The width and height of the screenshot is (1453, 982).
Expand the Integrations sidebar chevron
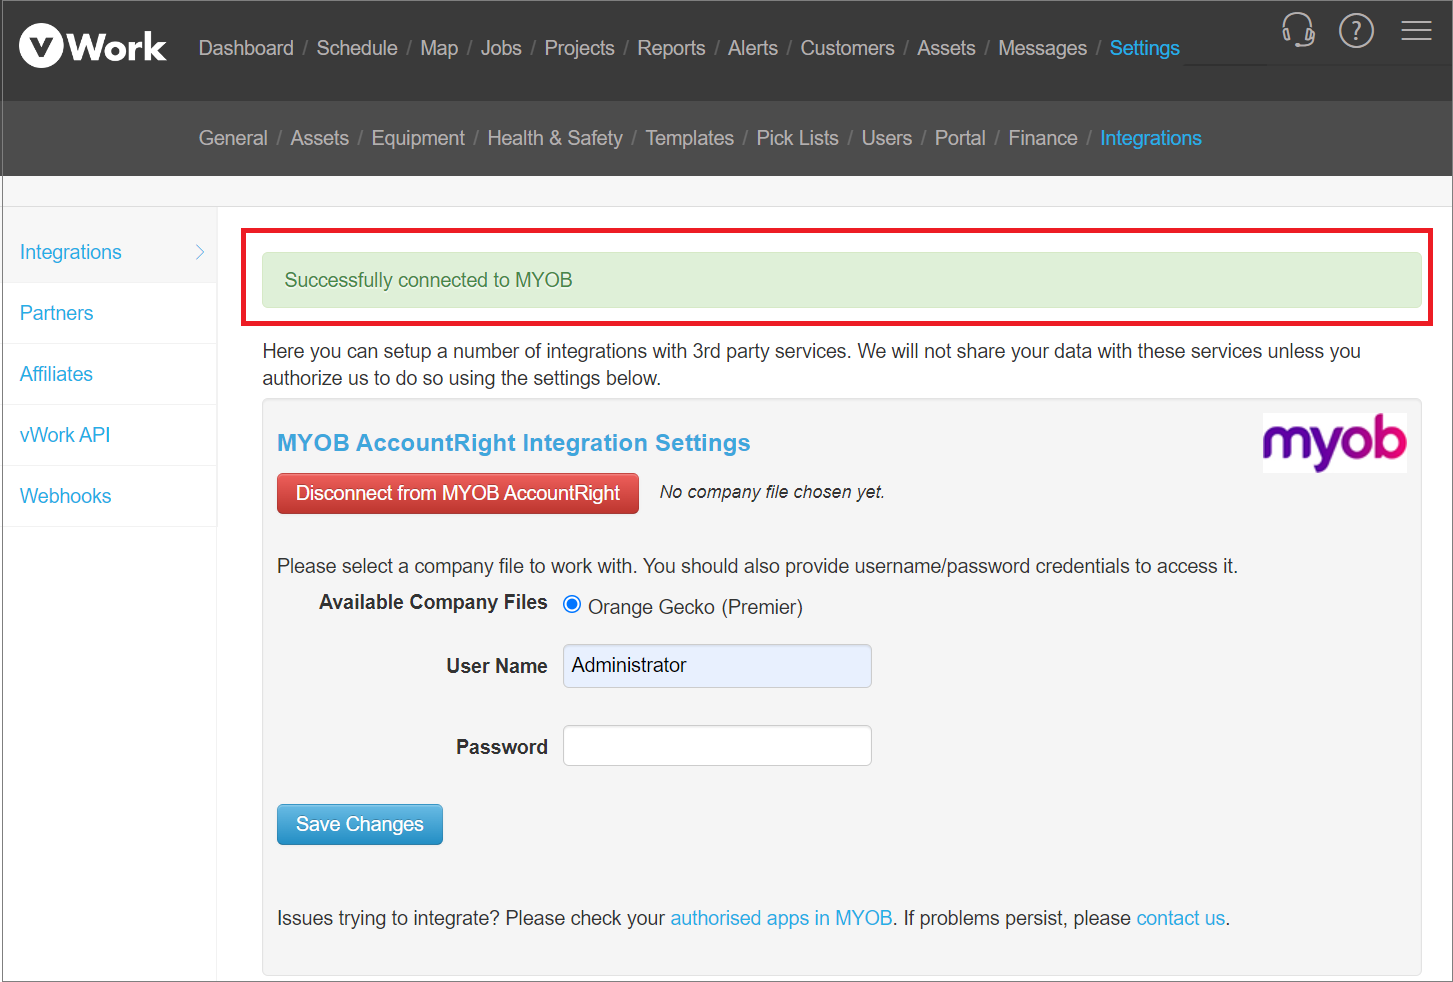point(200,252)
